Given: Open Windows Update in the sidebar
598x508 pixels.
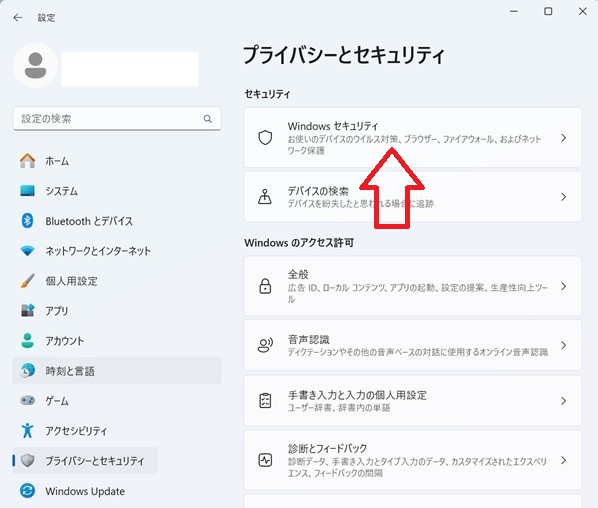Looking at the screenshot, I should point(117,490).
